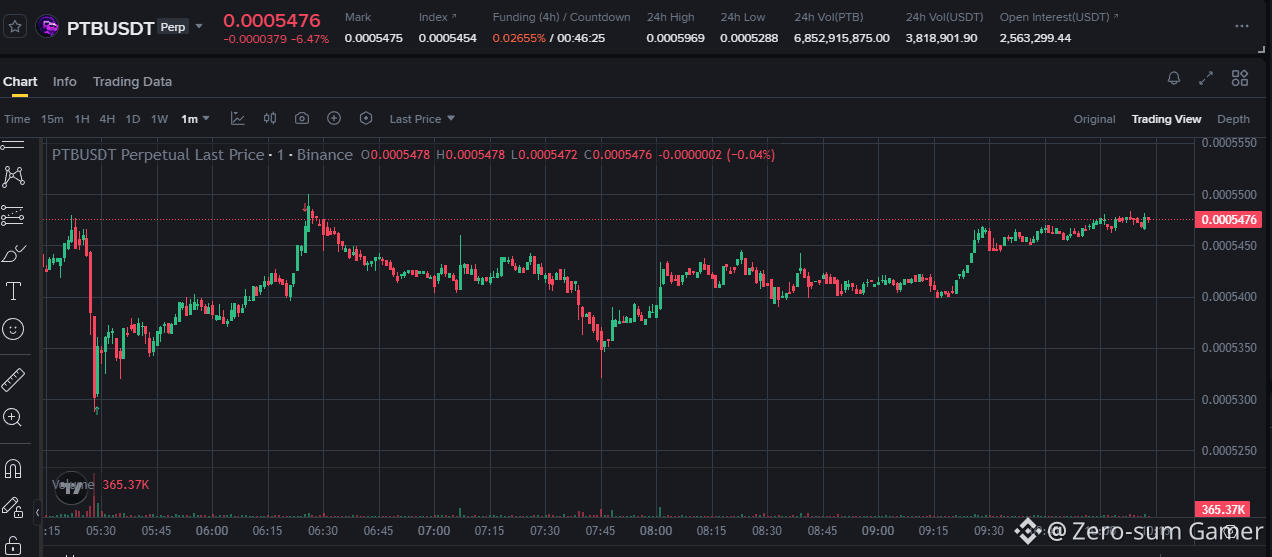1272x557 pixels.
Task: Select the text annotation tool
Action: 14,291
